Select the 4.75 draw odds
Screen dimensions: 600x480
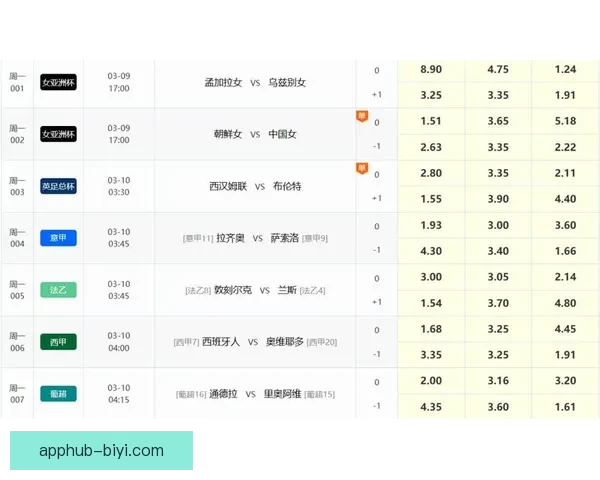(498, 70)
